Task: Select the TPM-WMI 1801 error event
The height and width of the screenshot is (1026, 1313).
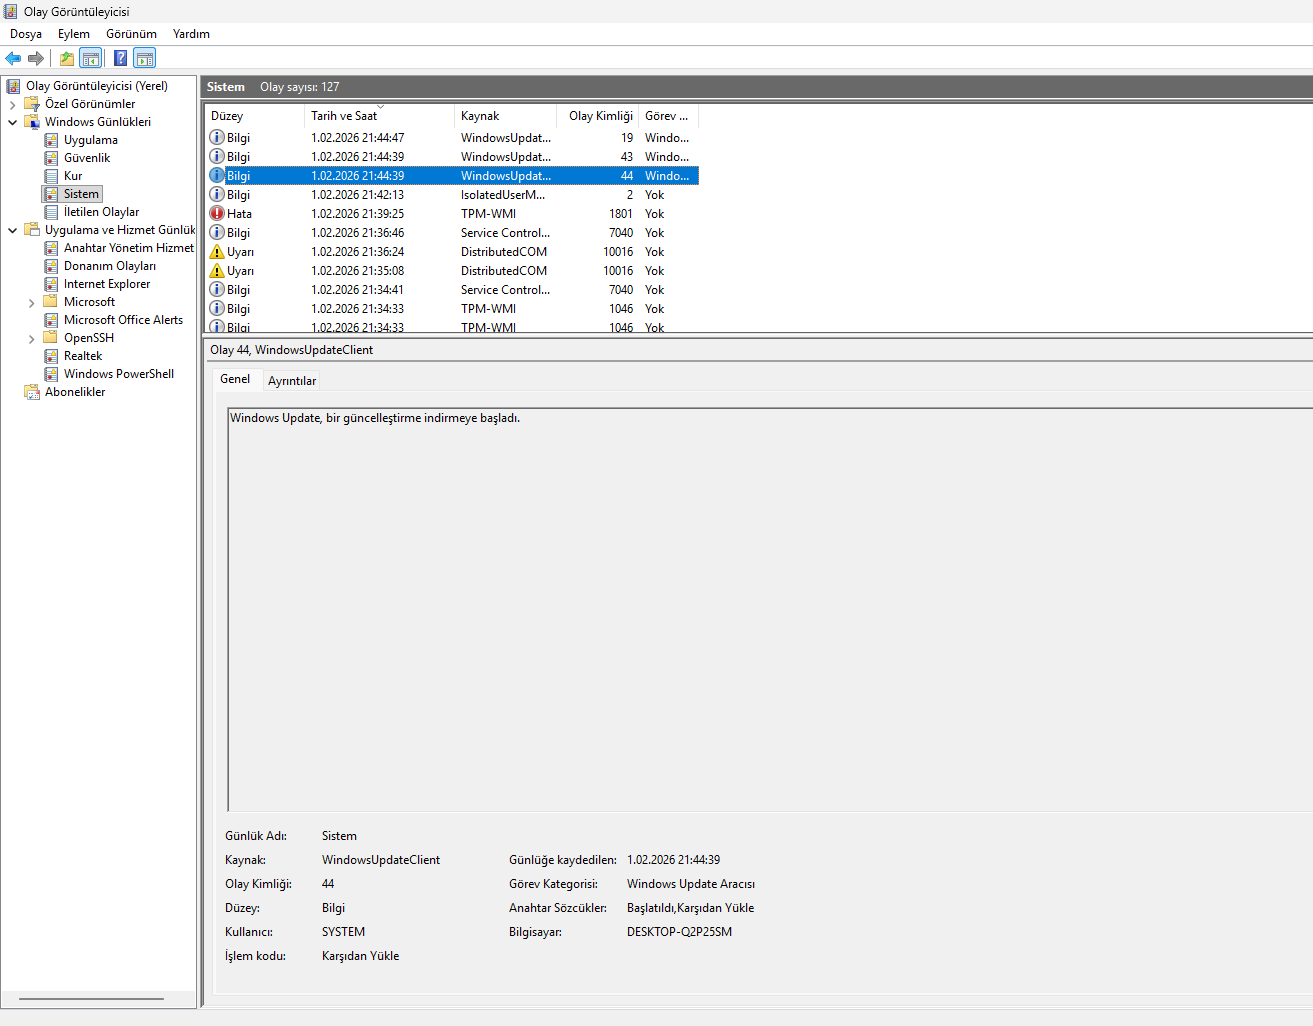Action: (x=452, y=213)
